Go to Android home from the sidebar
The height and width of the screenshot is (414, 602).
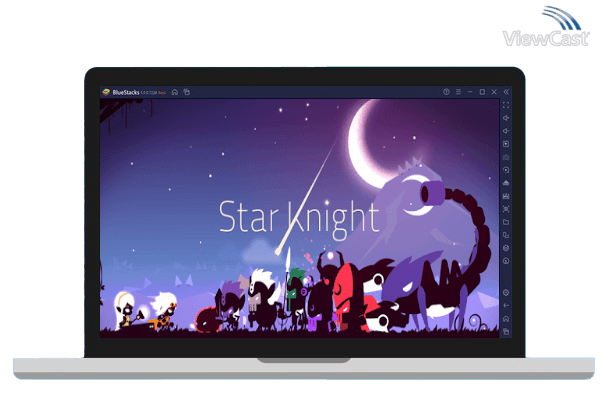tap(506, 319)
